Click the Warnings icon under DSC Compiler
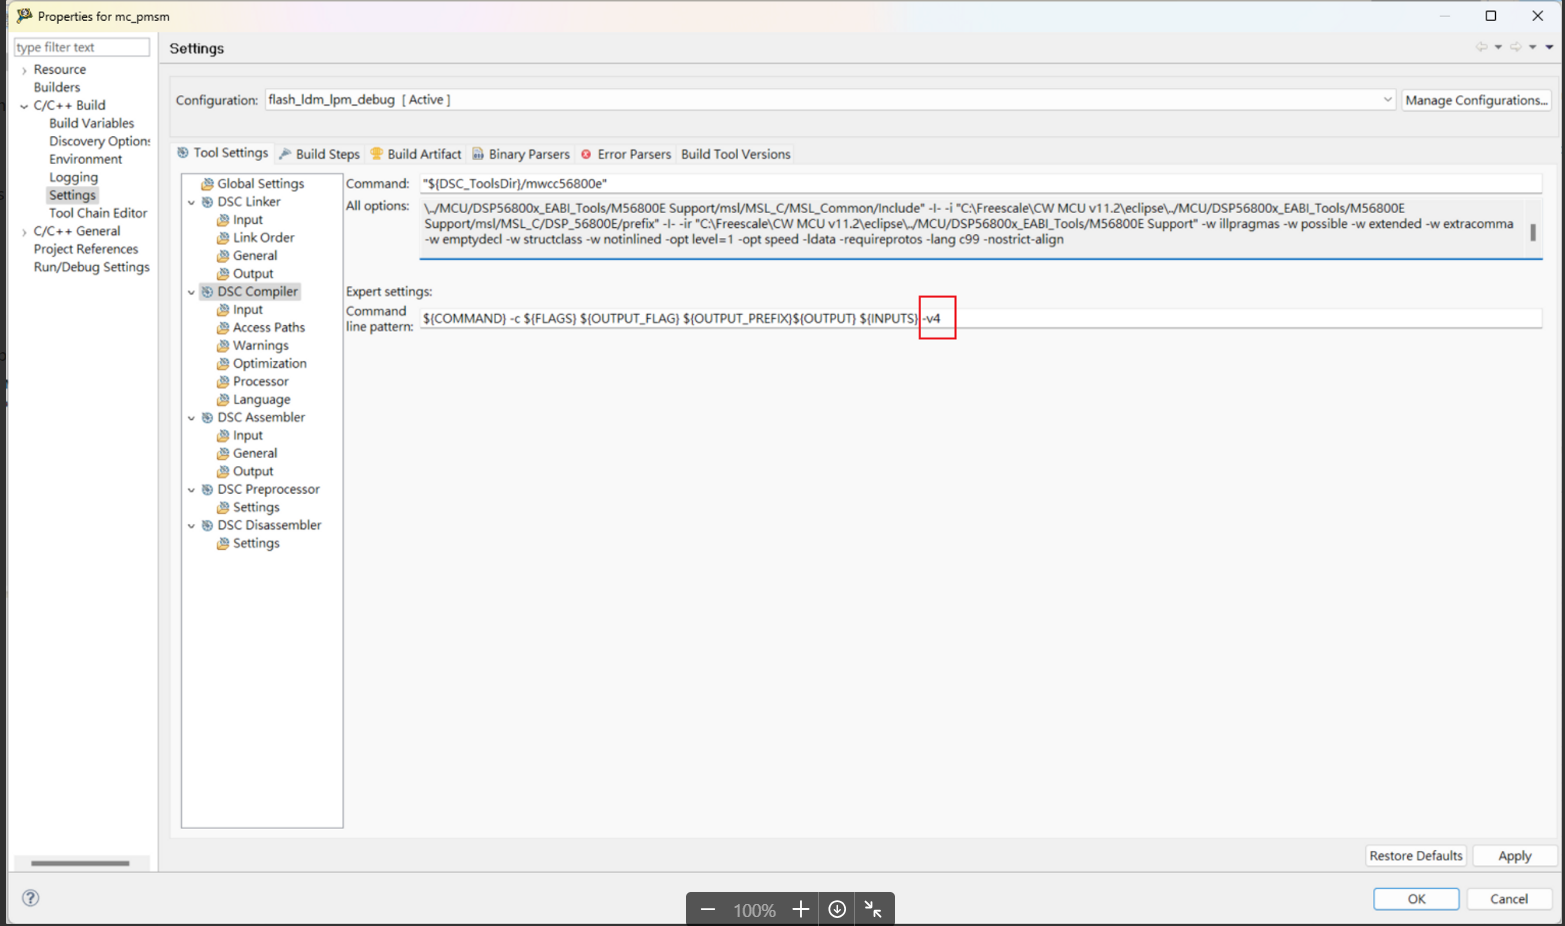This screenshot has width=1565, height=926. pyautogui.click(x=222, y=345)
